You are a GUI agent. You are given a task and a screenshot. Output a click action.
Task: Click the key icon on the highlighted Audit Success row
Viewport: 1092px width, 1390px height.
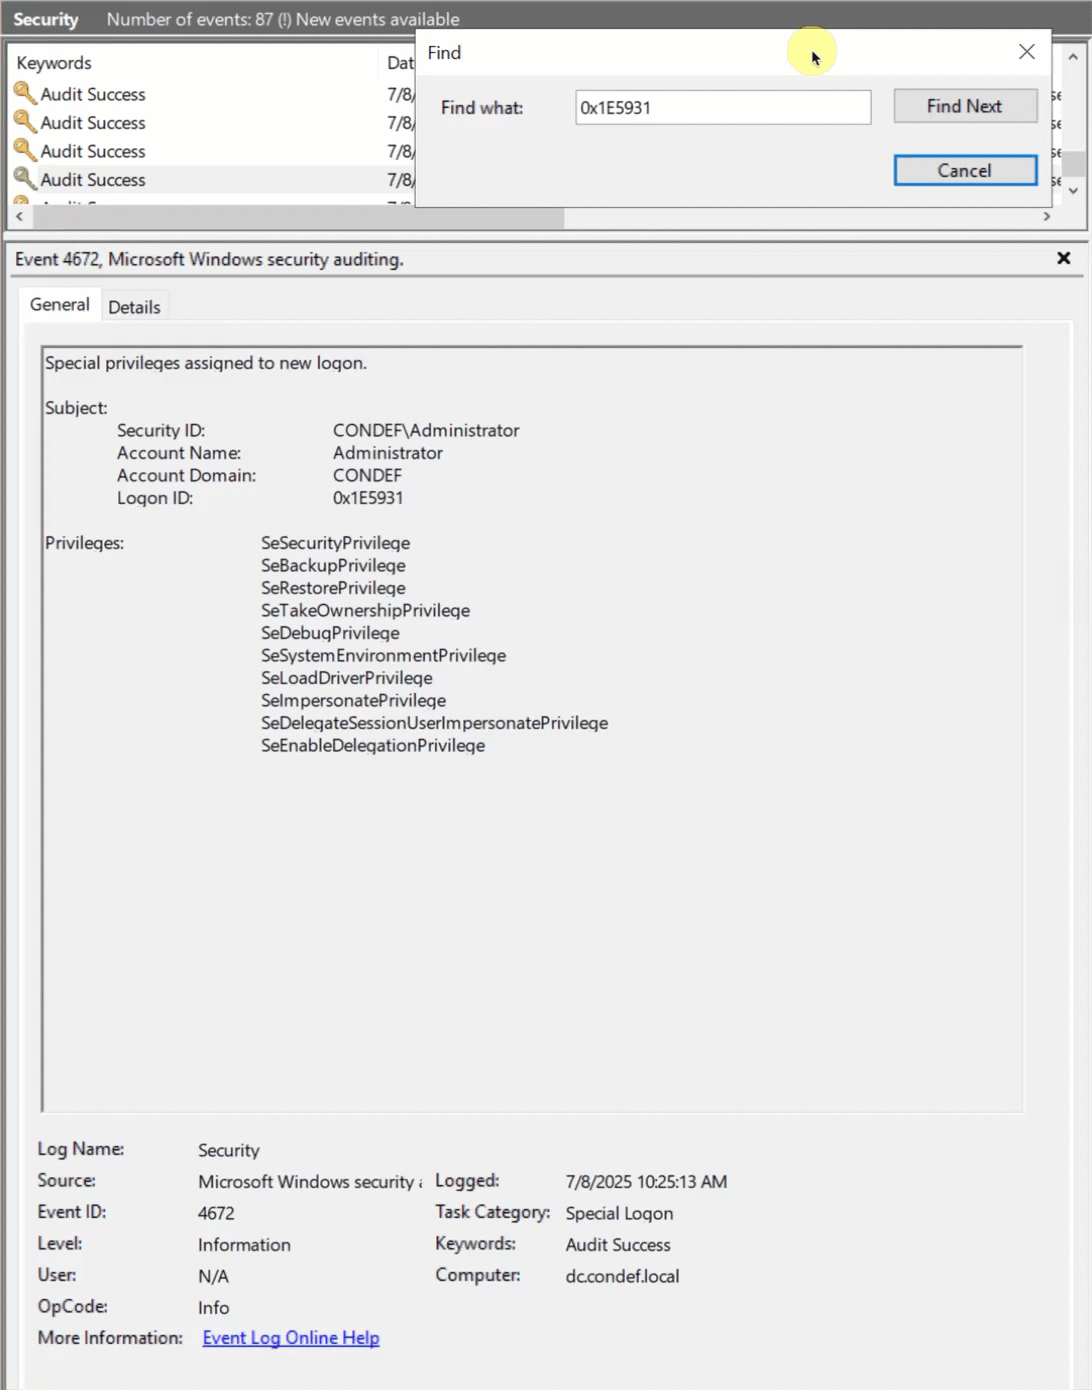(x=24, y=180)
